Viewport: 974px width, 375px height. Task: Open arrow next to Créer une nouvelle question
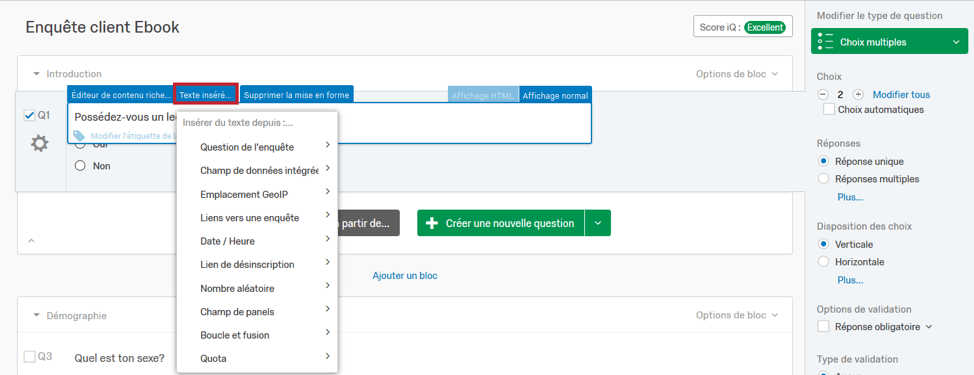tap(598, 223)
